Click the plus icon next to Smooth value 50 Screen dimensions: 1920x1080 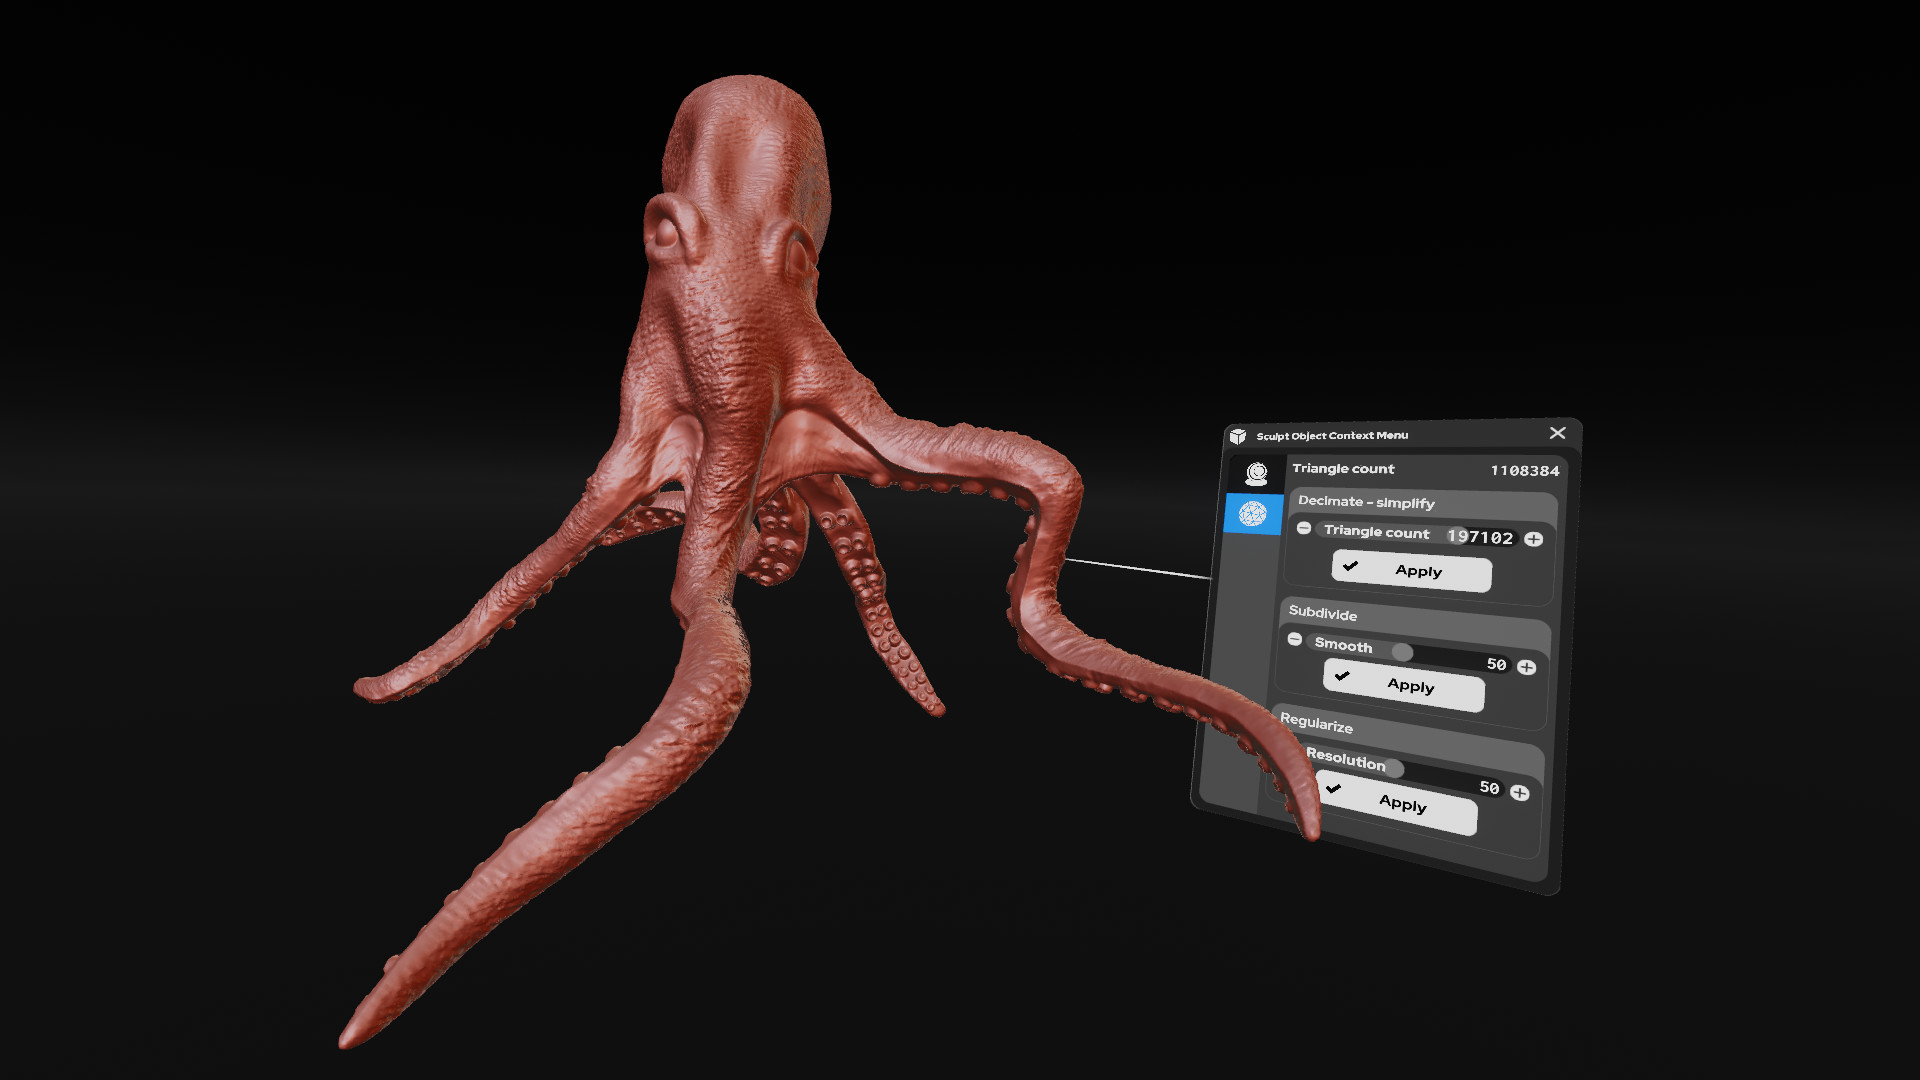coord(1528,666)
